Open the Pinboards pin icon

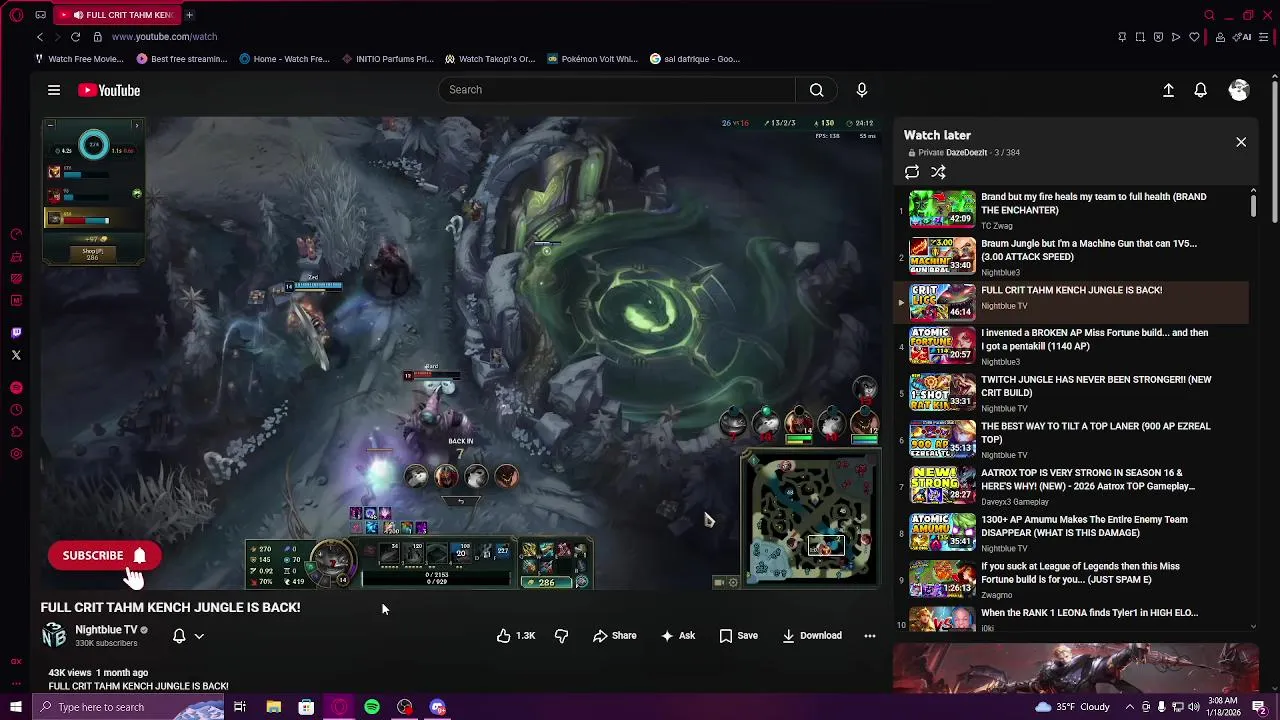(x=1122, y=37)
